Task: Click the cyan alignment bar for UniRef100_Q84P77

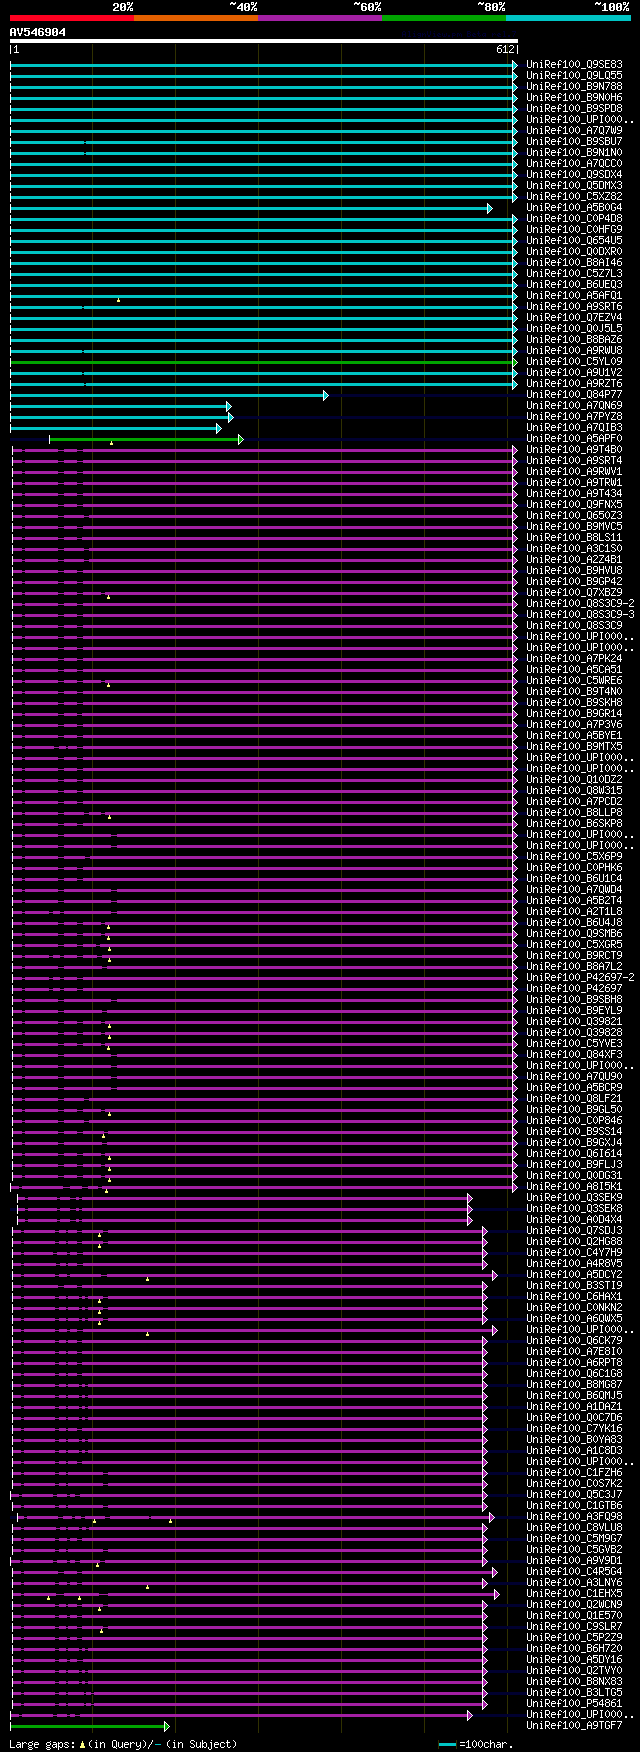Action: point(169,394)
